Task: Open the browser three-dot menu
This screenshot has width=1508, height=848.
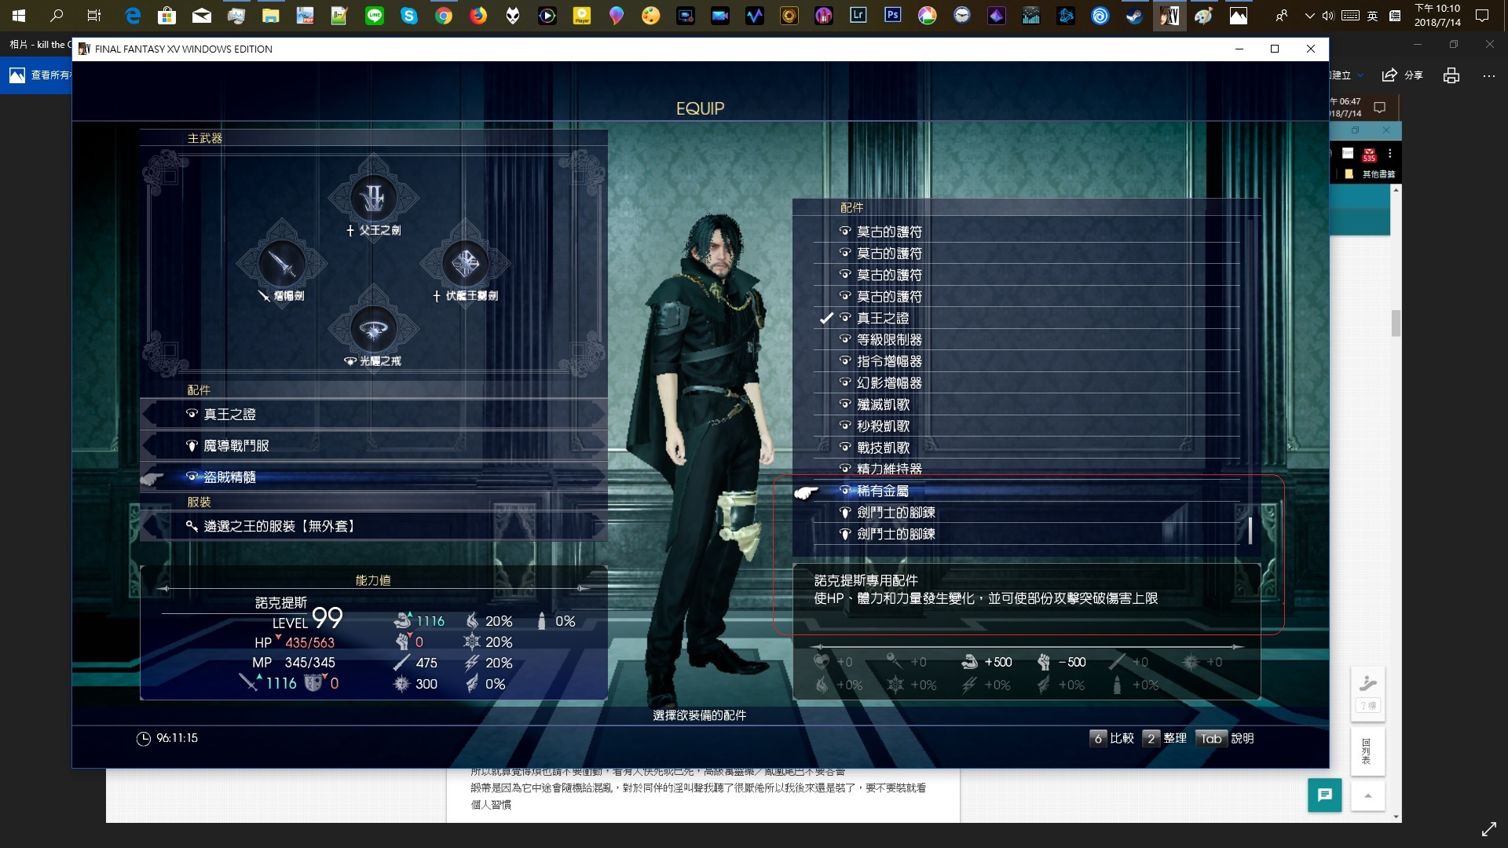Action: point(1390,154)
